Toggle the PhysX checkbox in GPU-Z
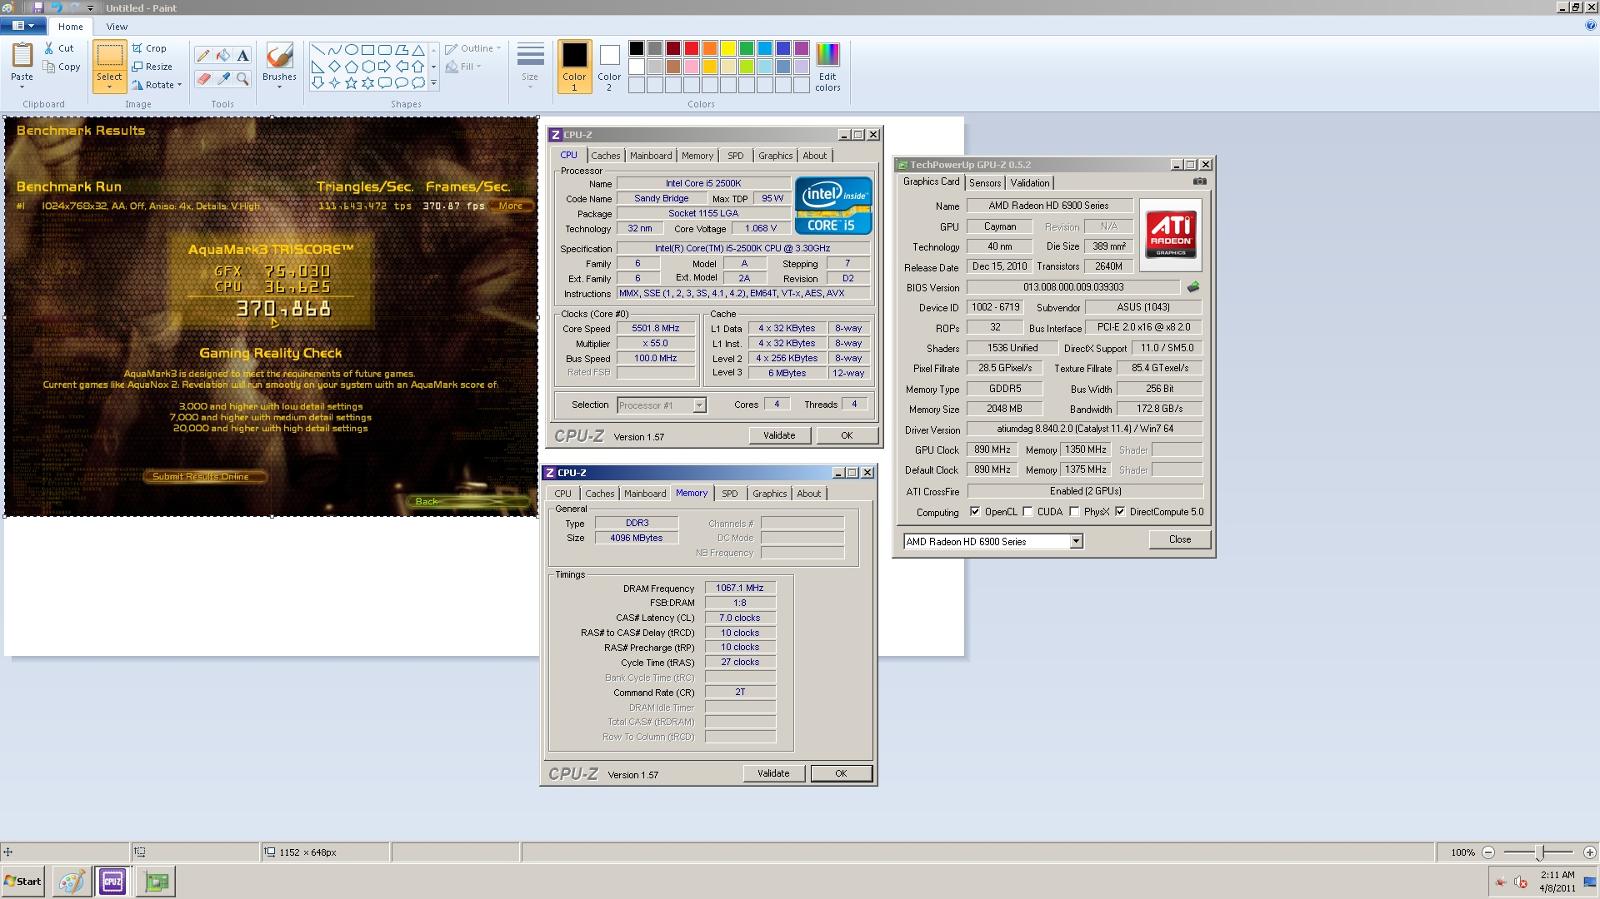1600x899 pixels. click(x=1074, y=512)
